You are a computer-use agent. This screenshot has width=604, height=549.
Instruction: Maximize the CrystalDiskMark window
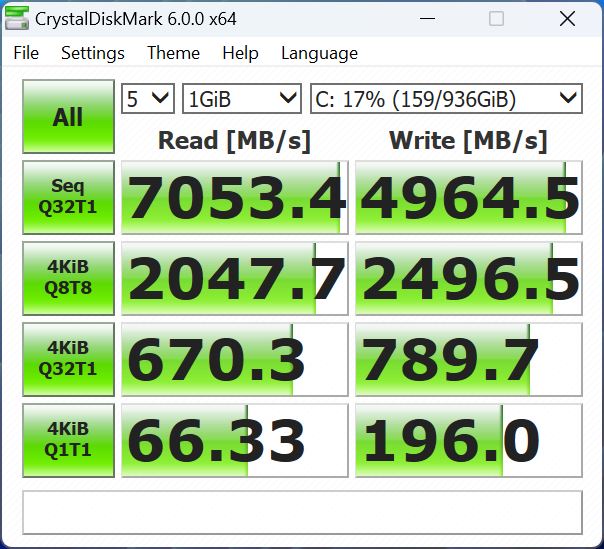(x=496, y=19)
